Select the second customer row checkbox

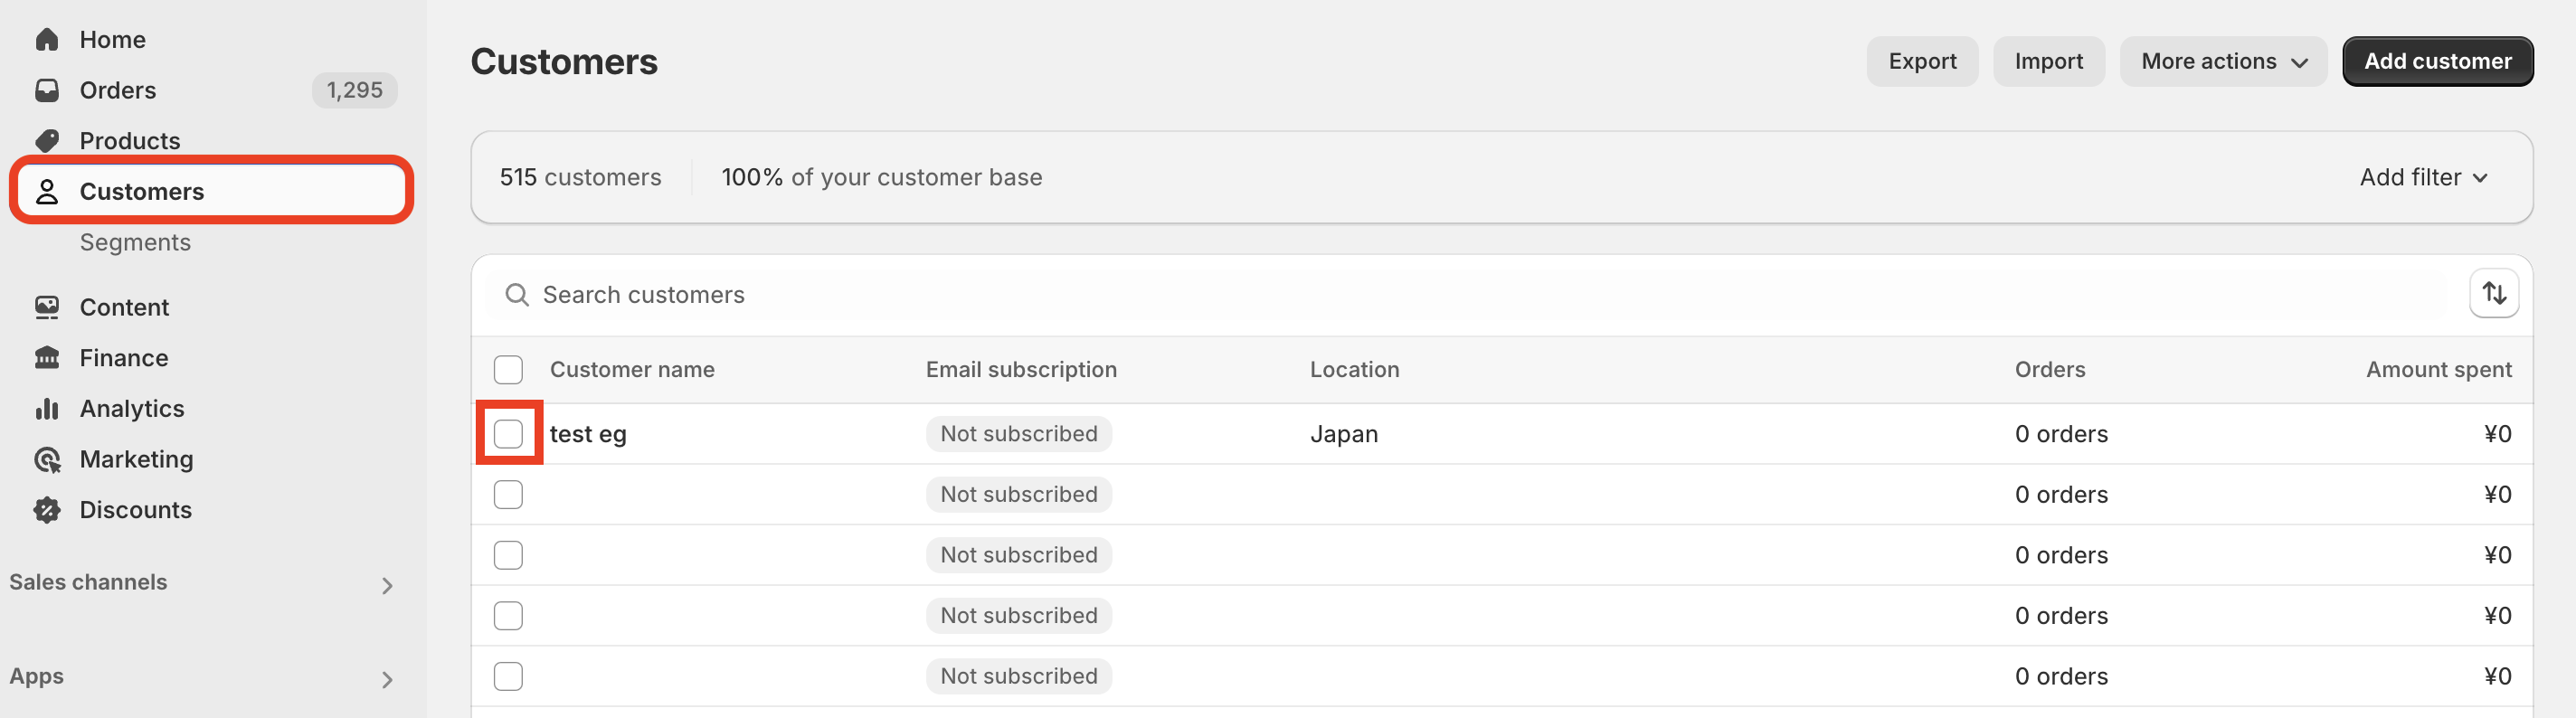(x=508, y=495)
